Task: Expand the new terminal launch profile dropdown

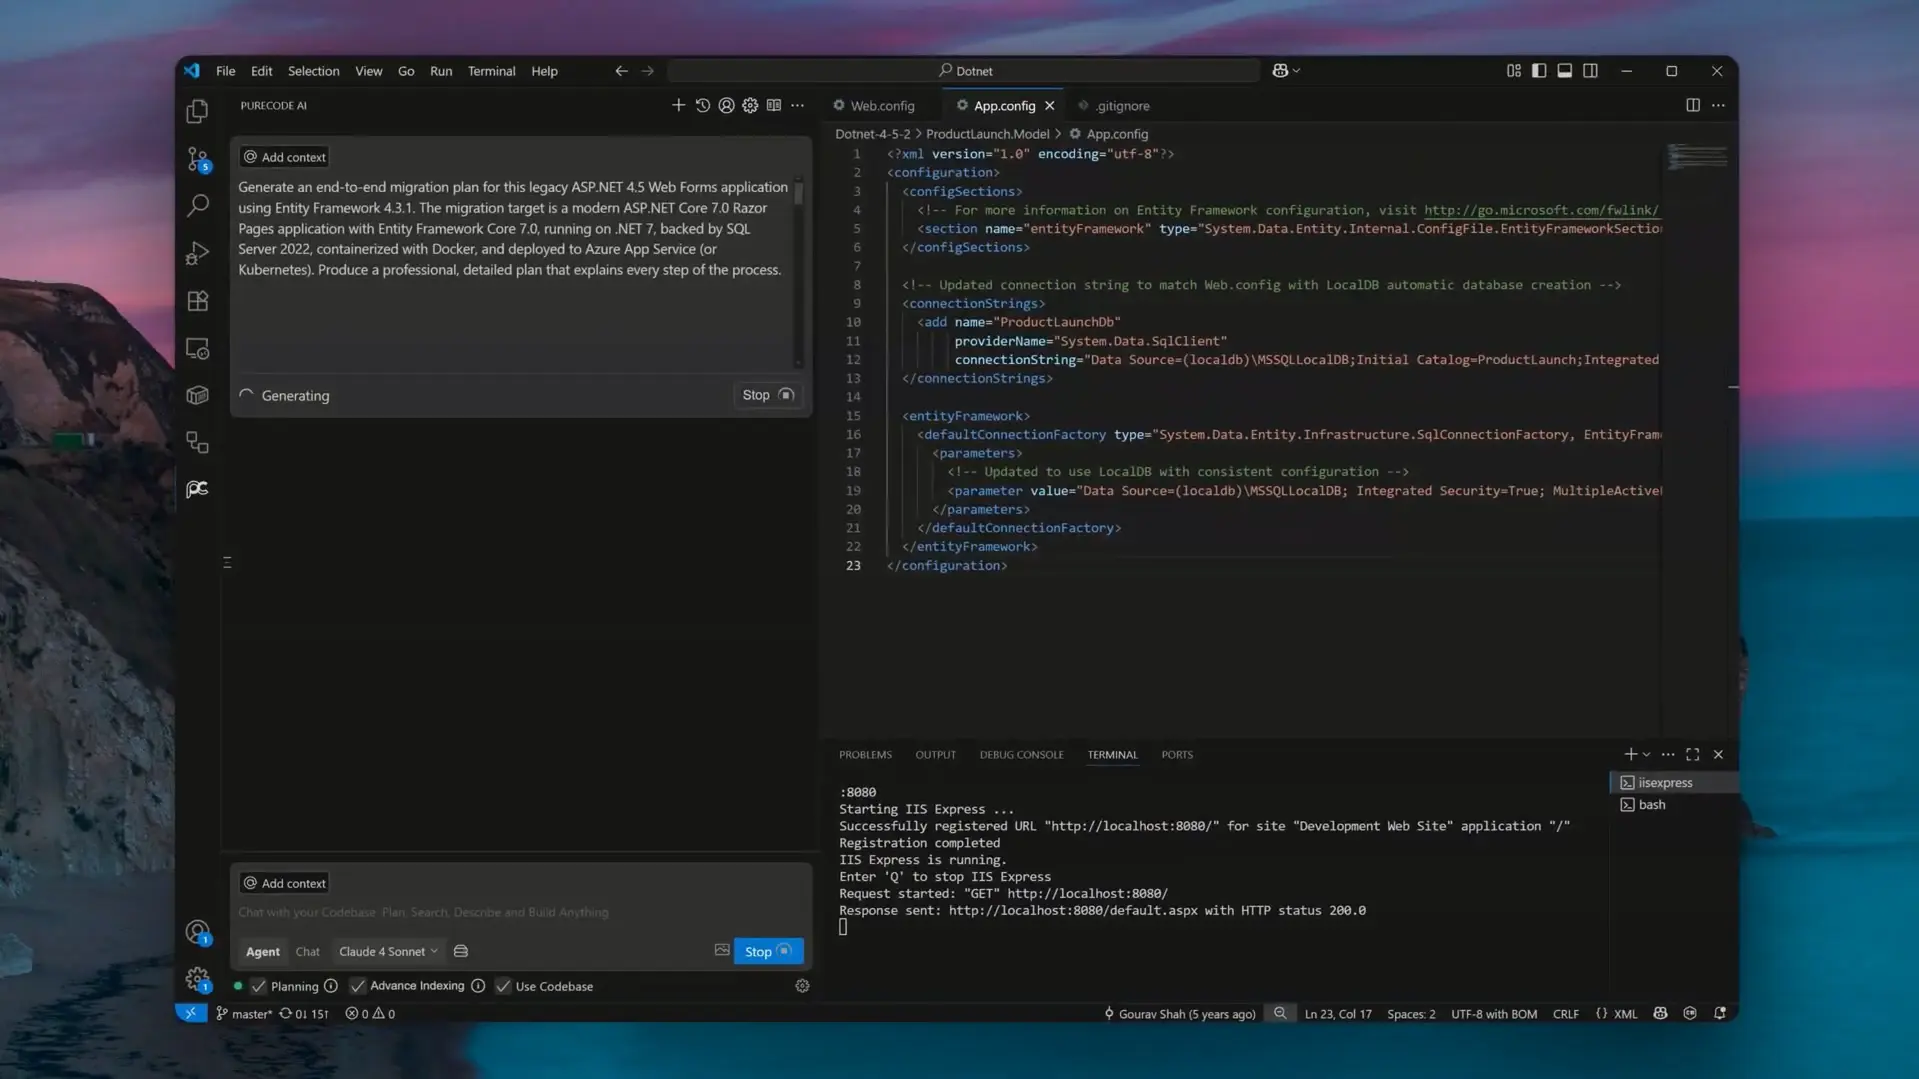Action: [1646, 755]
